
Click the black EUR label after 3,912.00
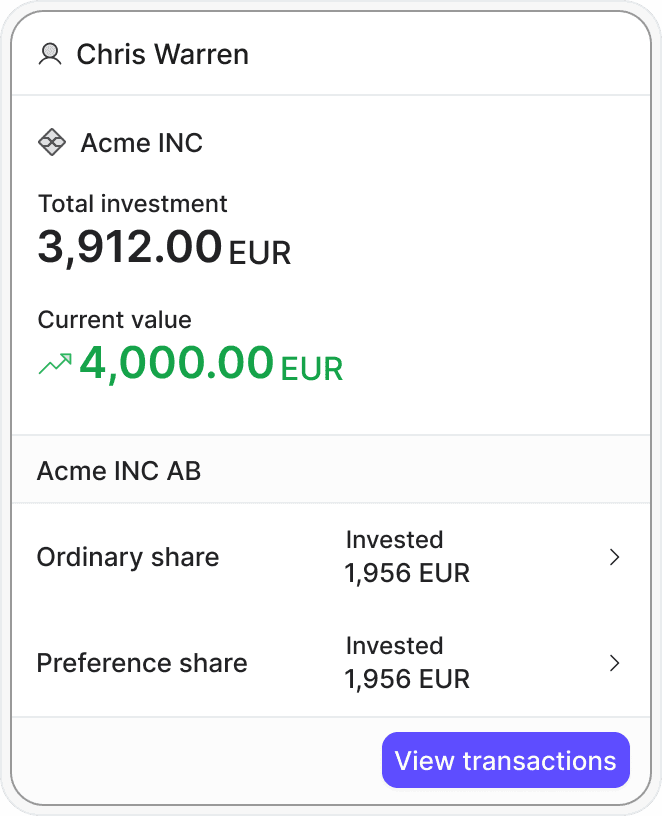(x=260, y=252)
